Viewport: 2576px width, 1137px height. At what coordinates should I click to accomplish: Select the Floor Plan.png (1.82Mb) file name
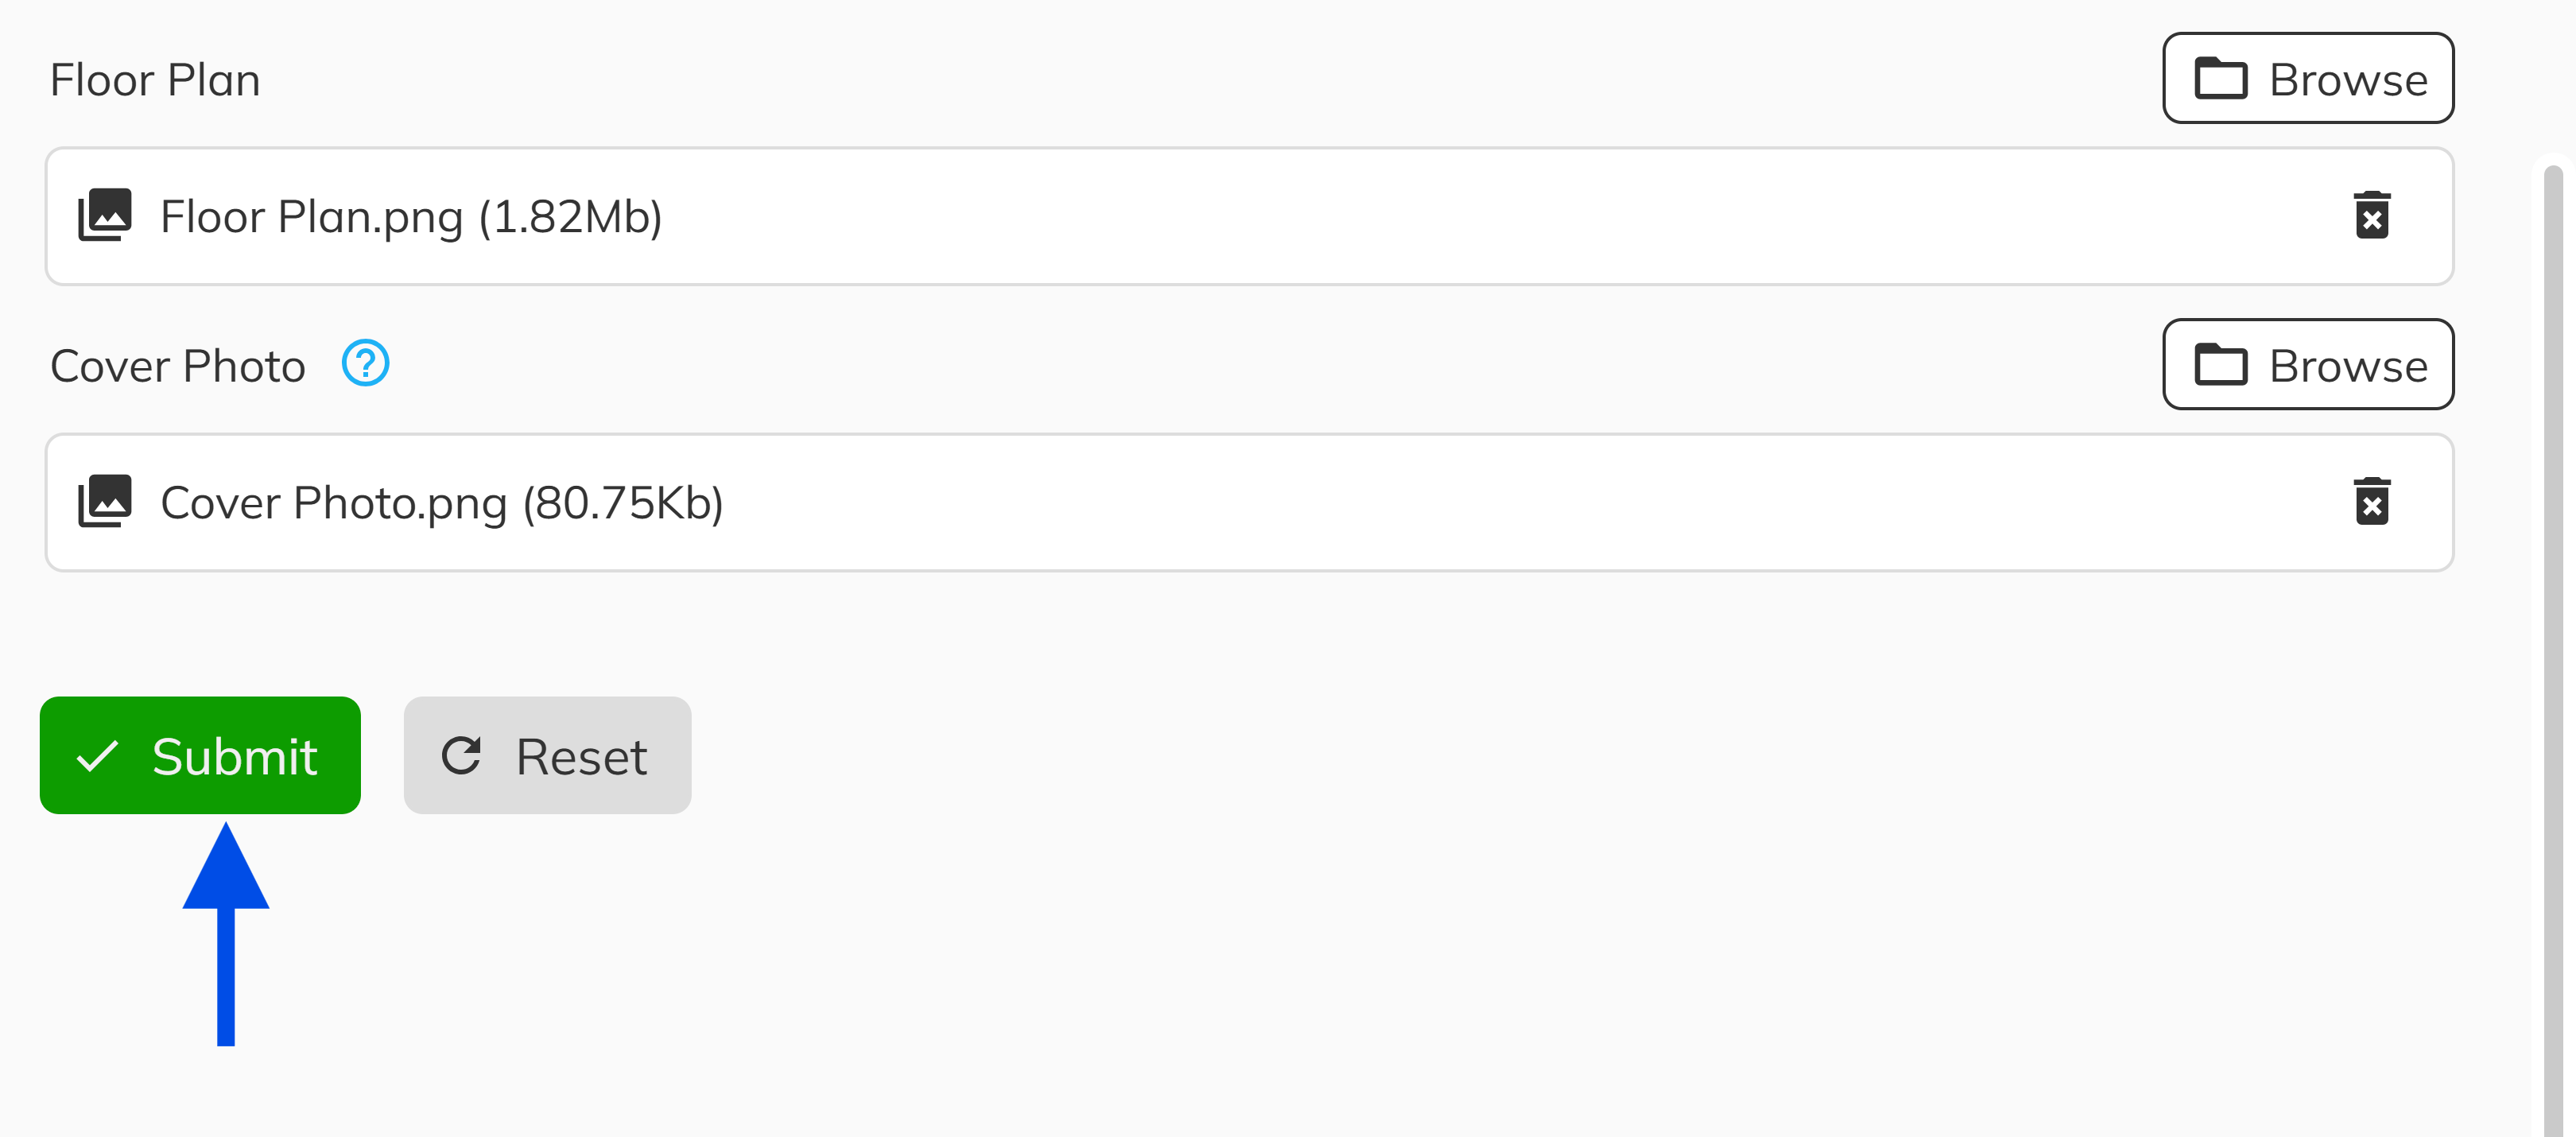tap(411, 217)
